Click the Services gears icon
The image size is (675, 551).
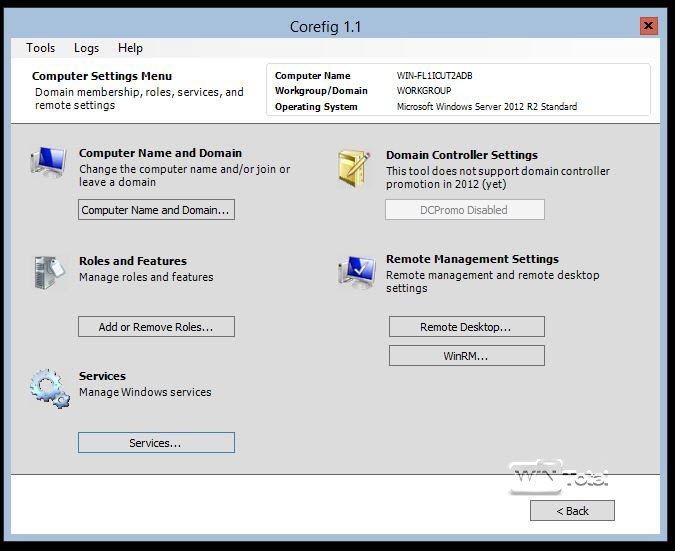[x=50, y=388]
